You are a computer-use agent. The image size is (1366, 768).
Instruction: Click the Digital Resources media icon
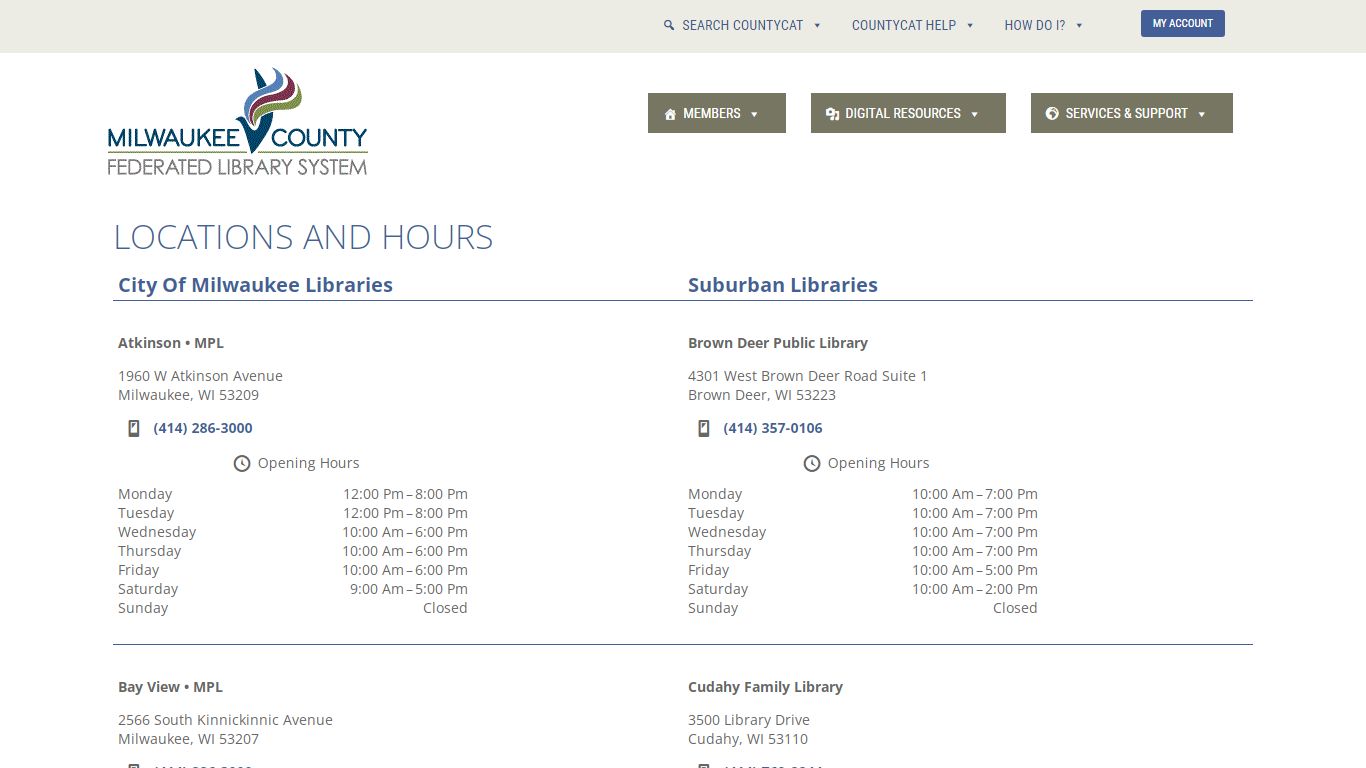(832, 114)
